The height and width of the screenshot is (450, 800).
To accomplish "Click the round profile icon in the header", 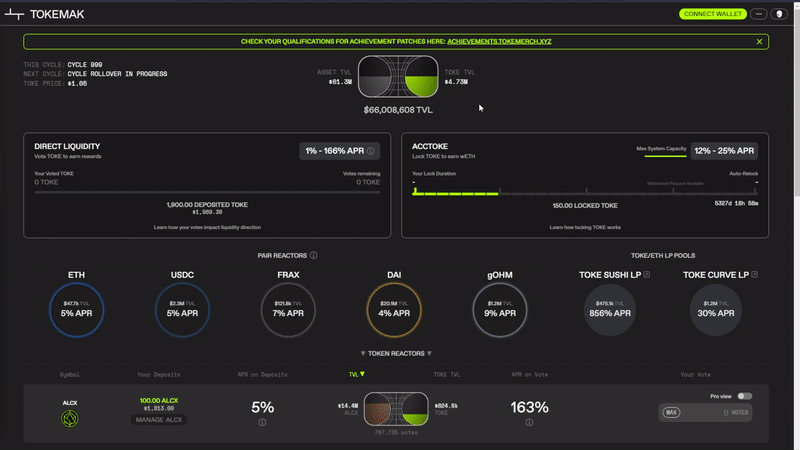I will click(x=779, y=14).
